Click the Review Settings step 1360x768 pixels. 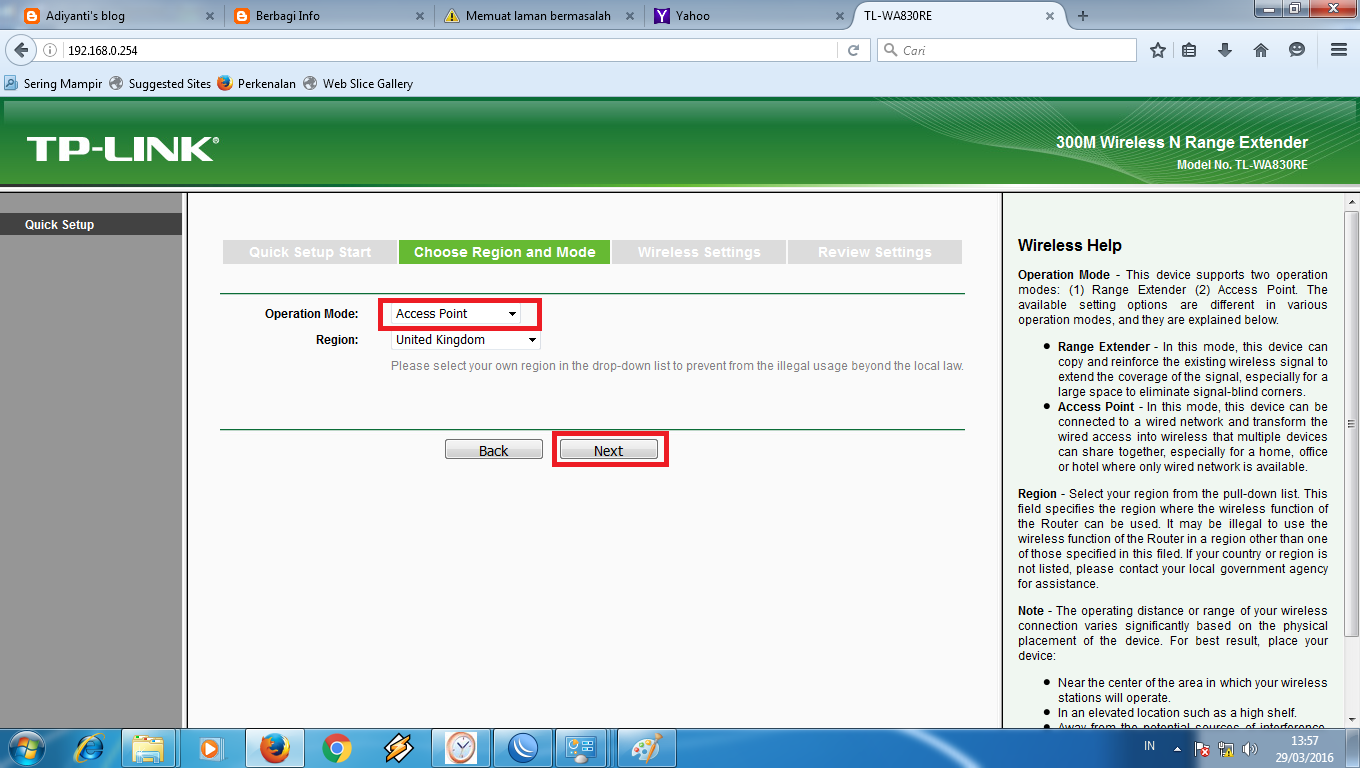pyautogui.click(x=875, y=252)
